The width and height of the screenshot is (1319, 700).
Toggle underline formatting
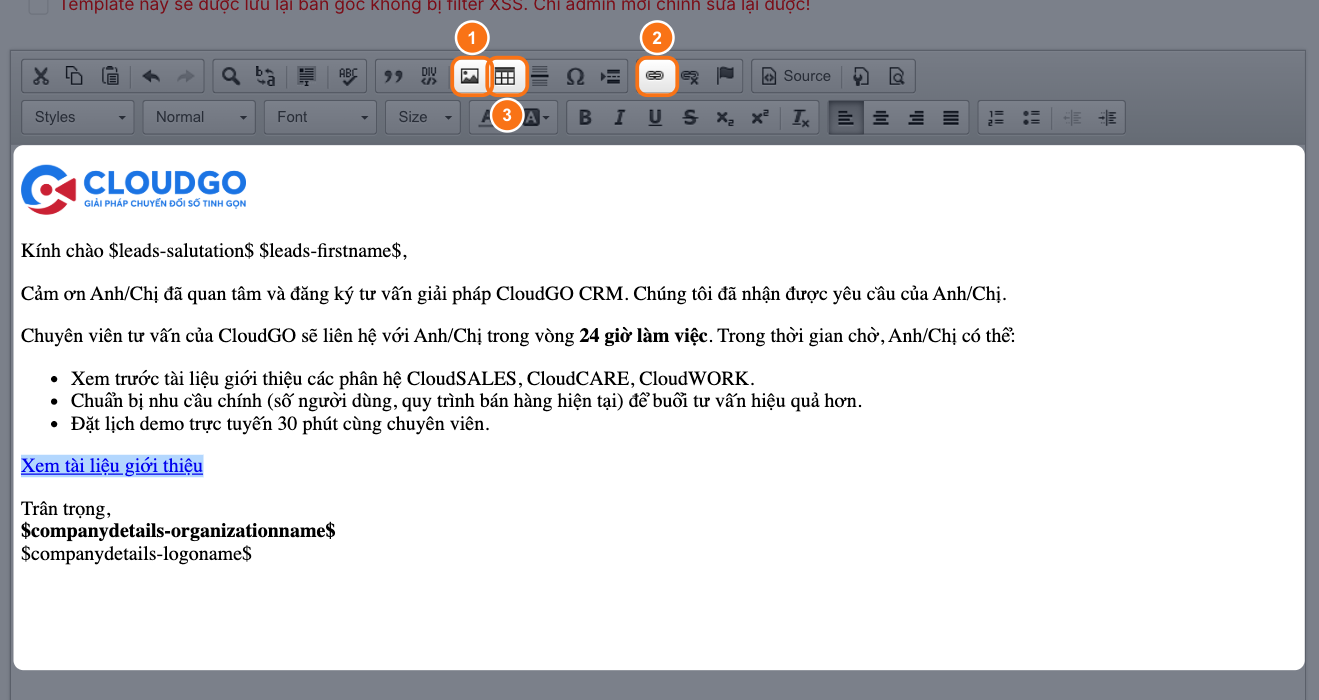(x=655, y=117)
